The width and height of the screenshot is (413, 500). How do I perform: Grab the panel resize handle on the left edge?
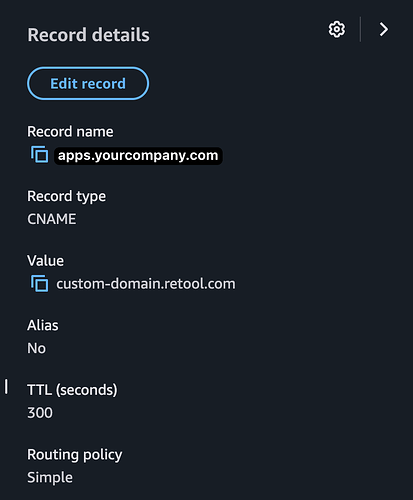pos(6,387)
